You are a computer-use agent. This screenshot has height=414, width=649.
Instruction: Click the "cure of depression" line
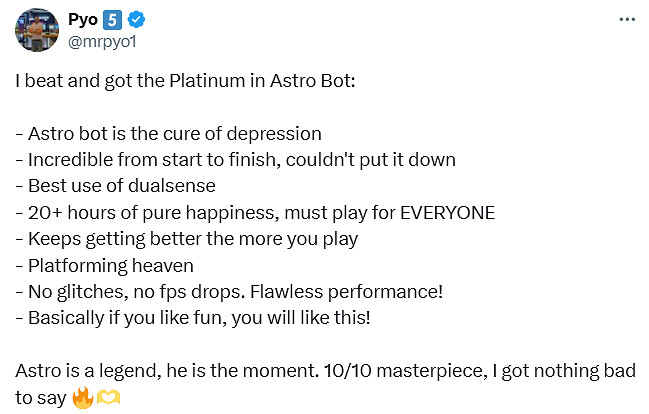point(168,134)
